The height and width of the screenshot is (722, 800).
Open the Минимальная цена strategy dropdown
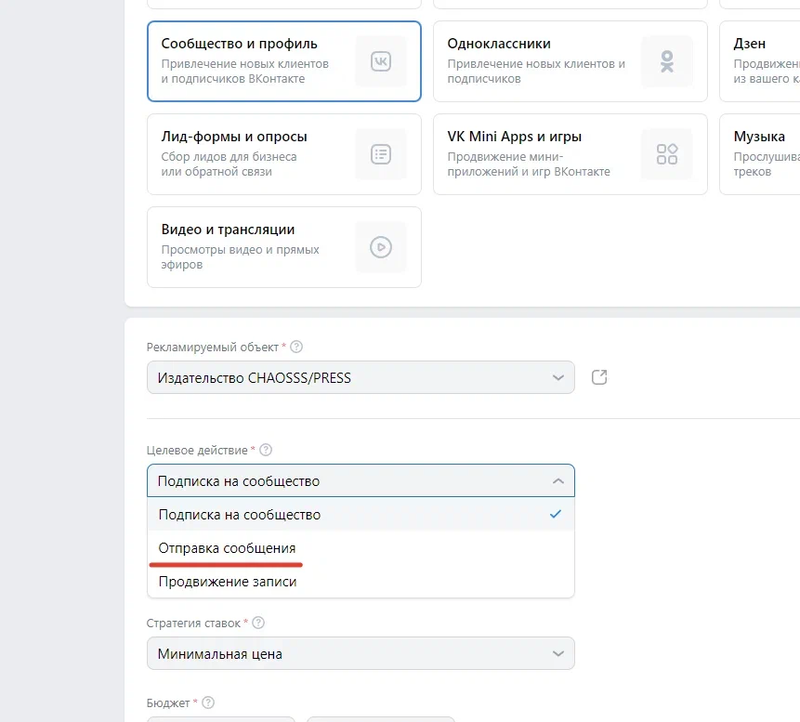[x=361, y=654]
